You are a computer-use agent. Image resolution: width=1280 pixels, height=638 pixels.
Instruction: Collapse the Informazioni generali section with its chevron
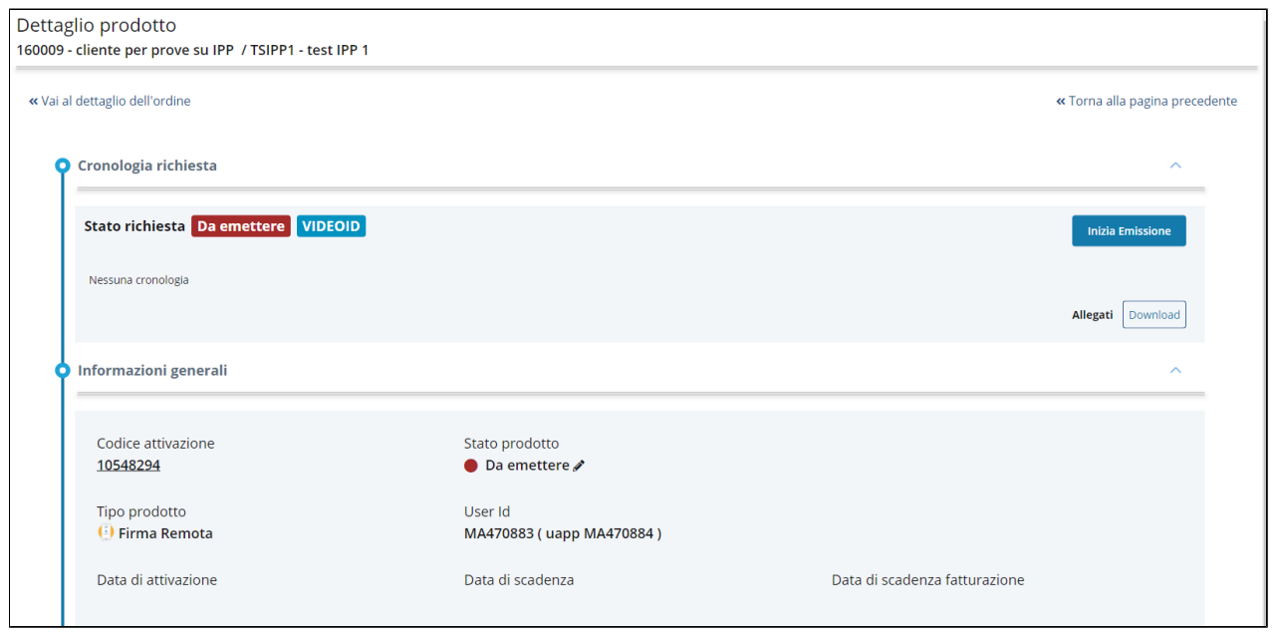(1176, 370)
